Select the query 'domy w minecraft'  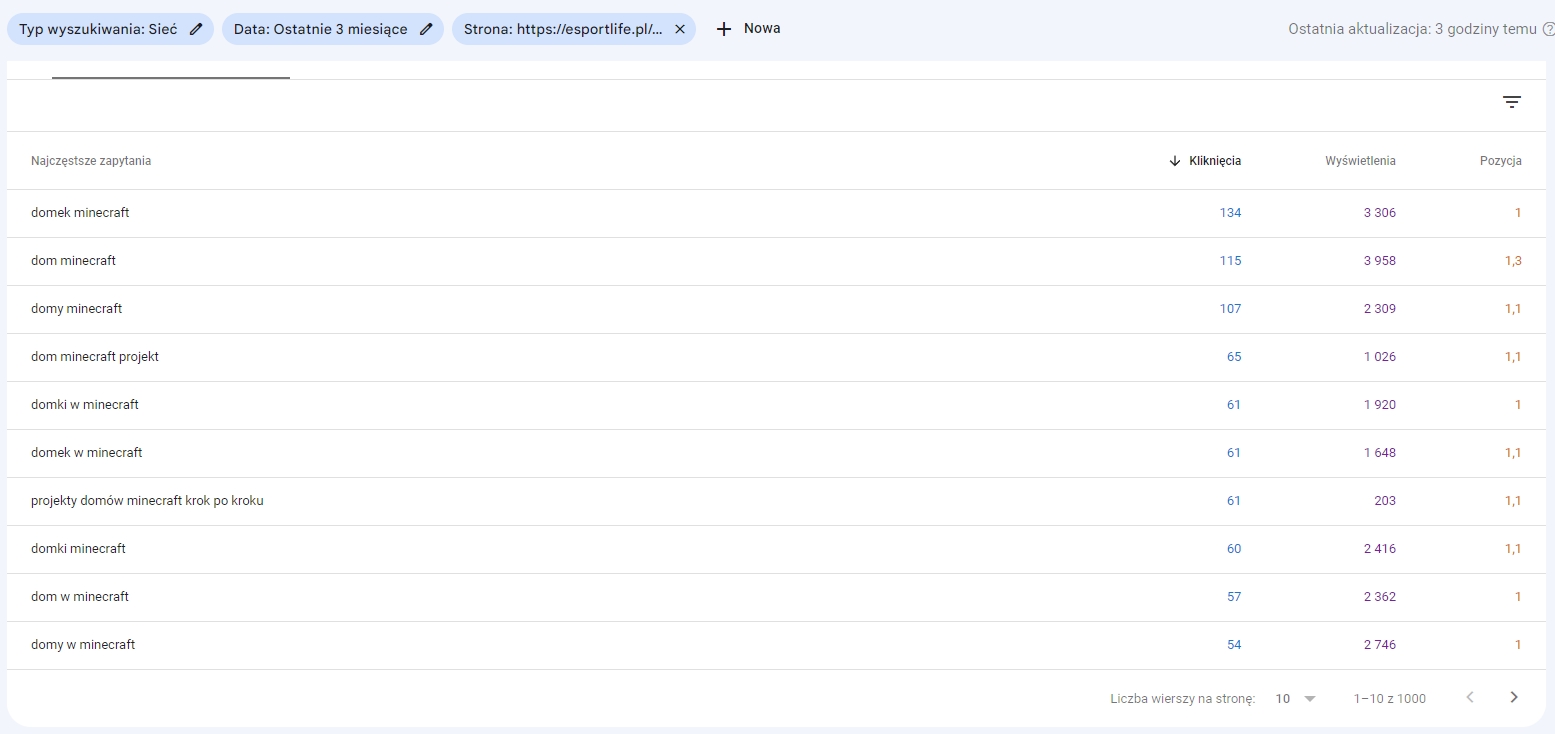pos(83,645)
